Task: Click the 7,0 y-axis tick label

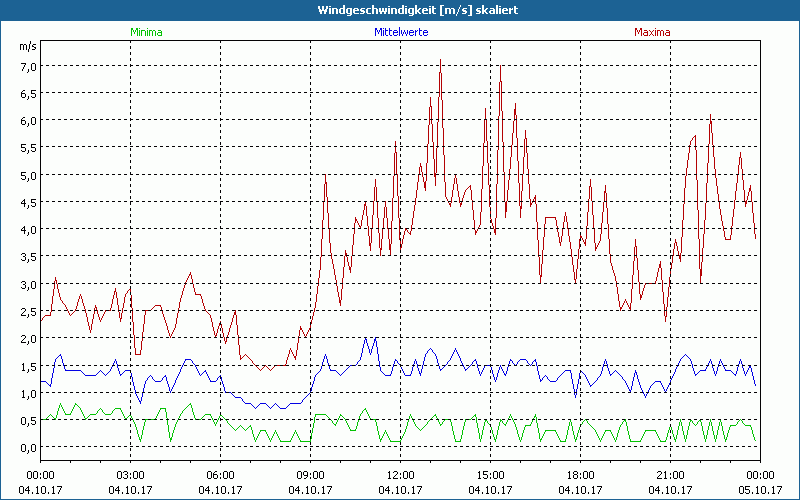Action: [x=27, y=66]
